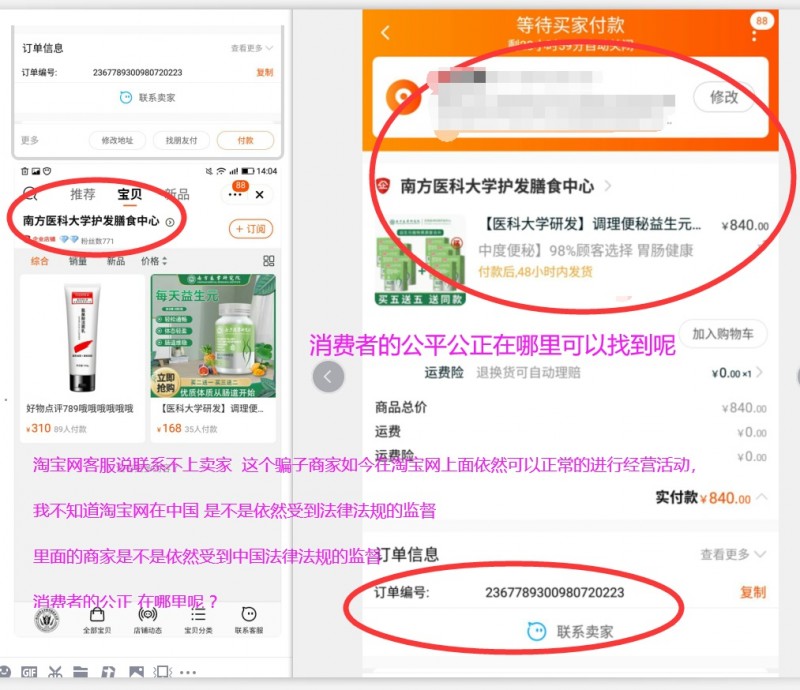Click the folder icon in the bottom toolbar

80,672
